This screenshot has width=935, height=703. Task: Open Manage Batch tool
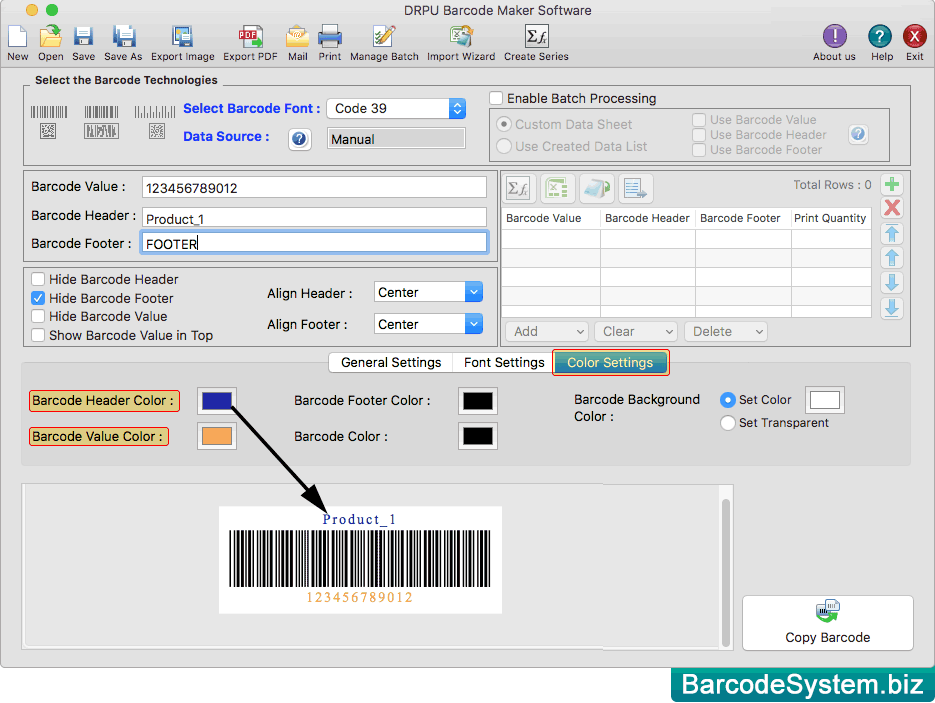click(x=384, y=43)
